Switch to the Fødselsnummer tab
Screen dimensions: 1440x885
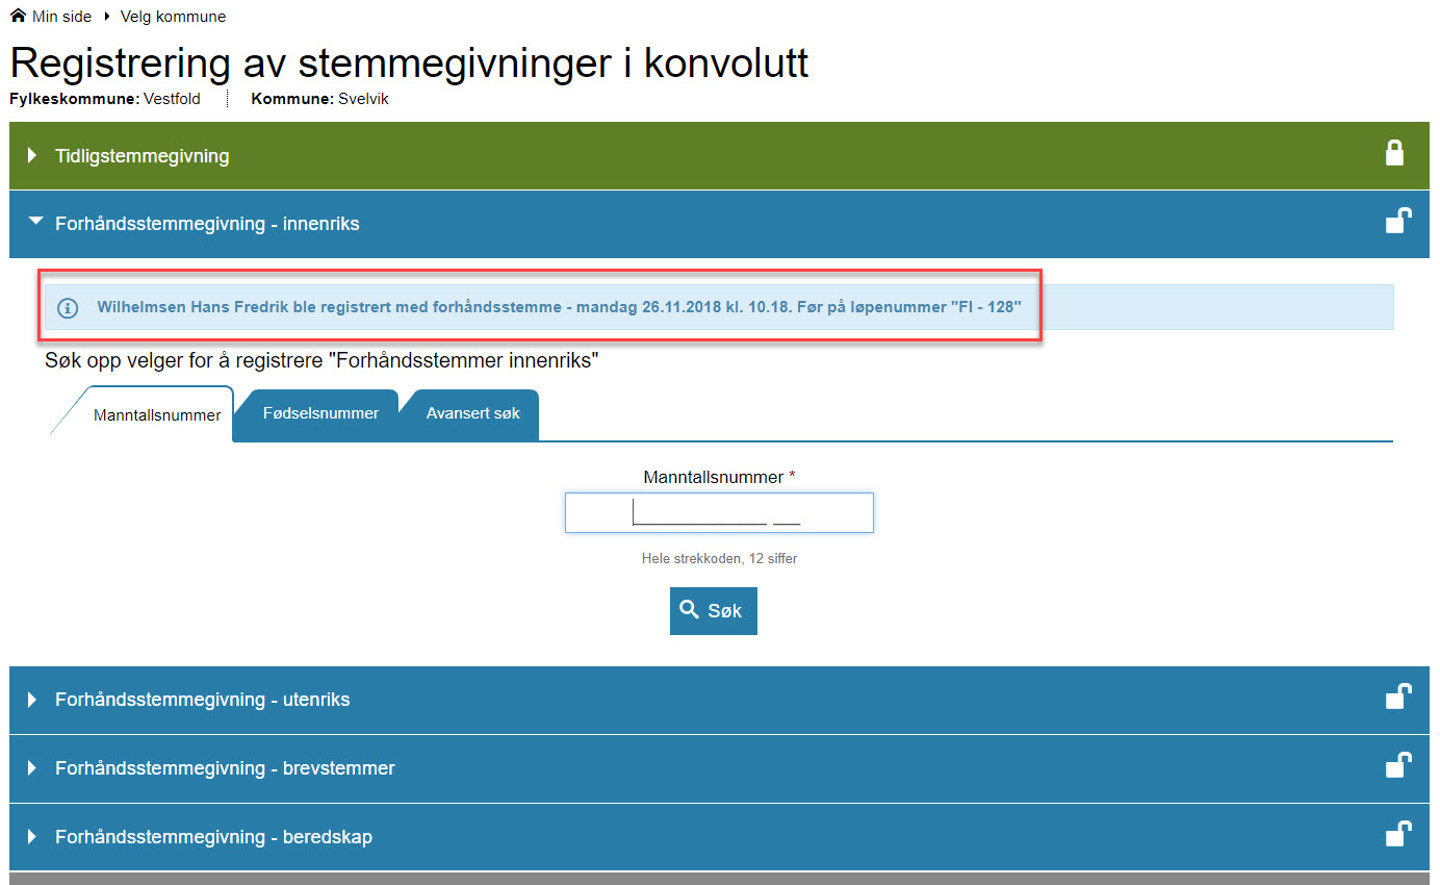click(320, 414)
